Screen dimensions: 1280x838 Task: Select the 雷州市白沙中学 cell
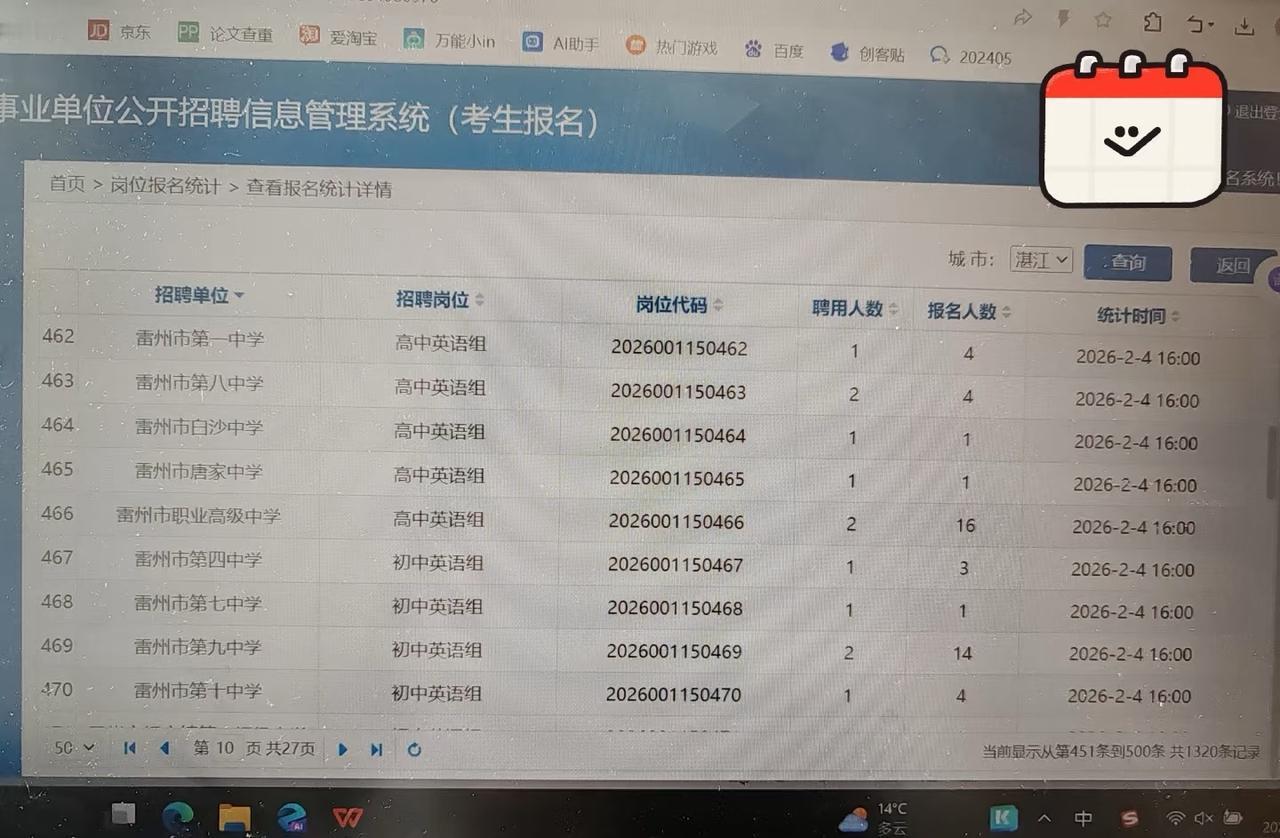[x=199, y=427]
